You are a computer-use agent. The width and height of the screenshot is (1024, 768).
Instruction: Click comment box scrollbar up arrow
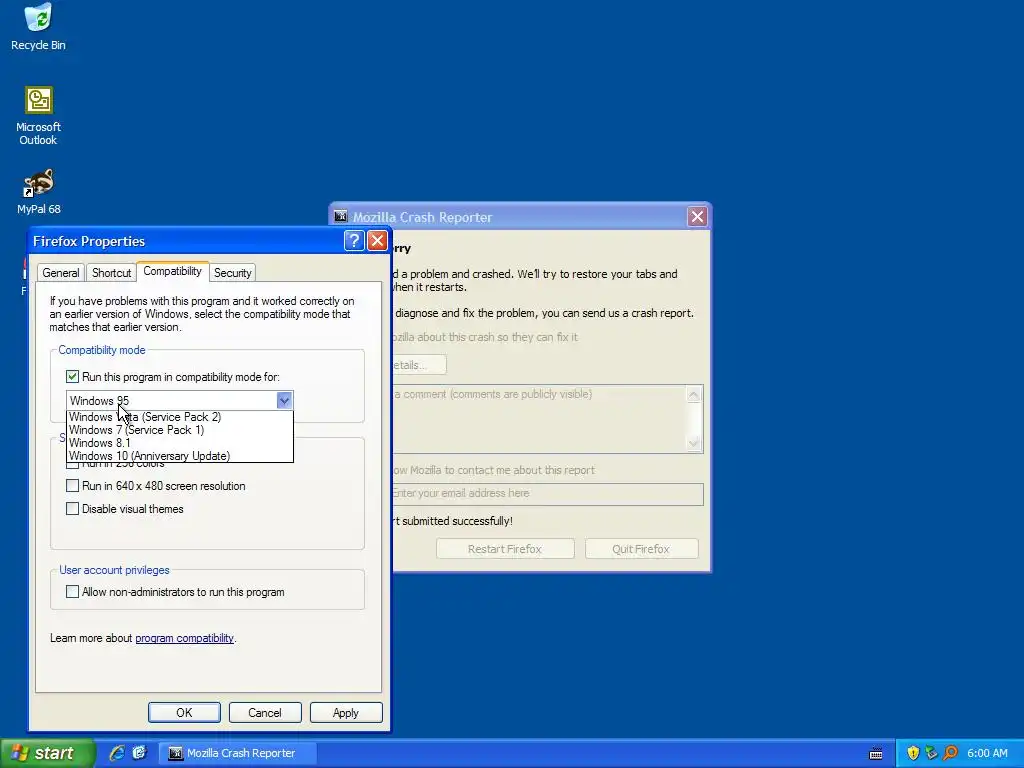[x=694, y=394]
